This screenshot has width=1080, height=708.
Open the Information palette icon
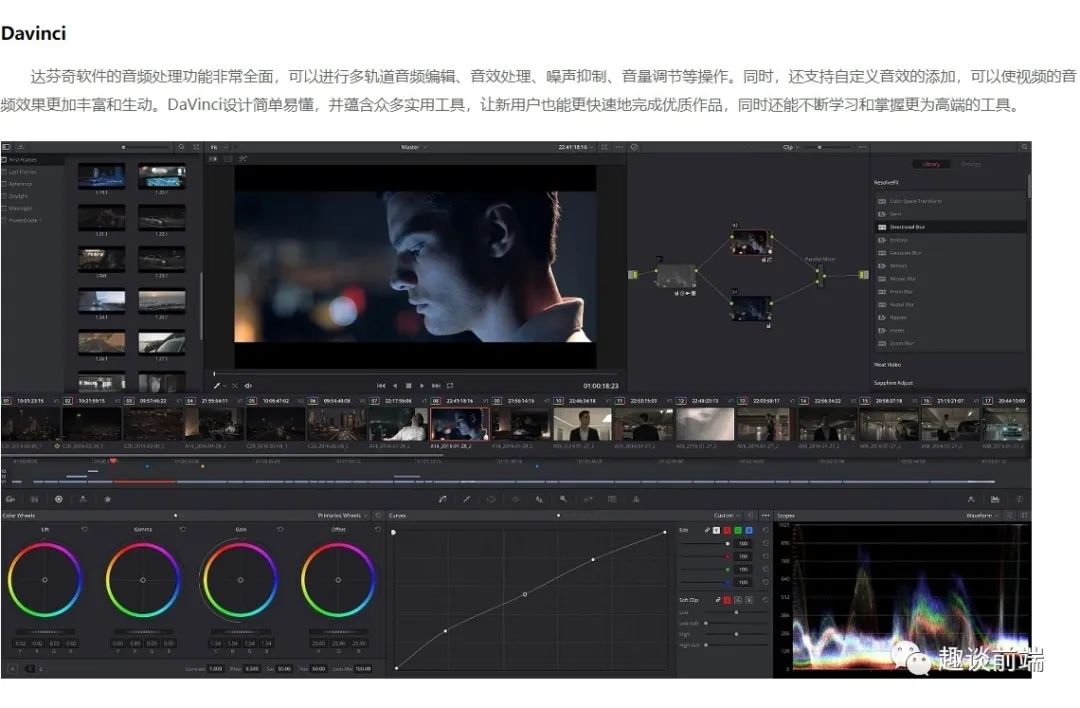pos(1020,499)
